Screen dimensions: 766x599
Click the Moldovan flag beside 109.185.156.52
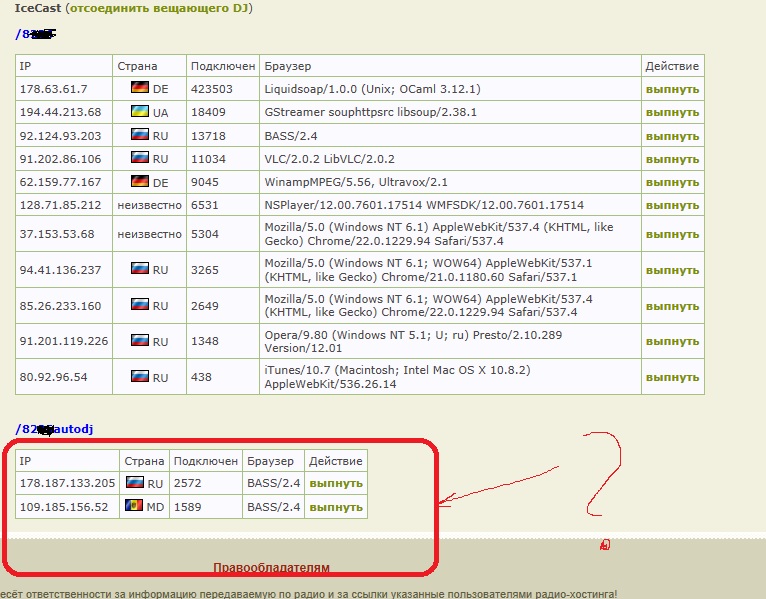(x=133, y=506)
